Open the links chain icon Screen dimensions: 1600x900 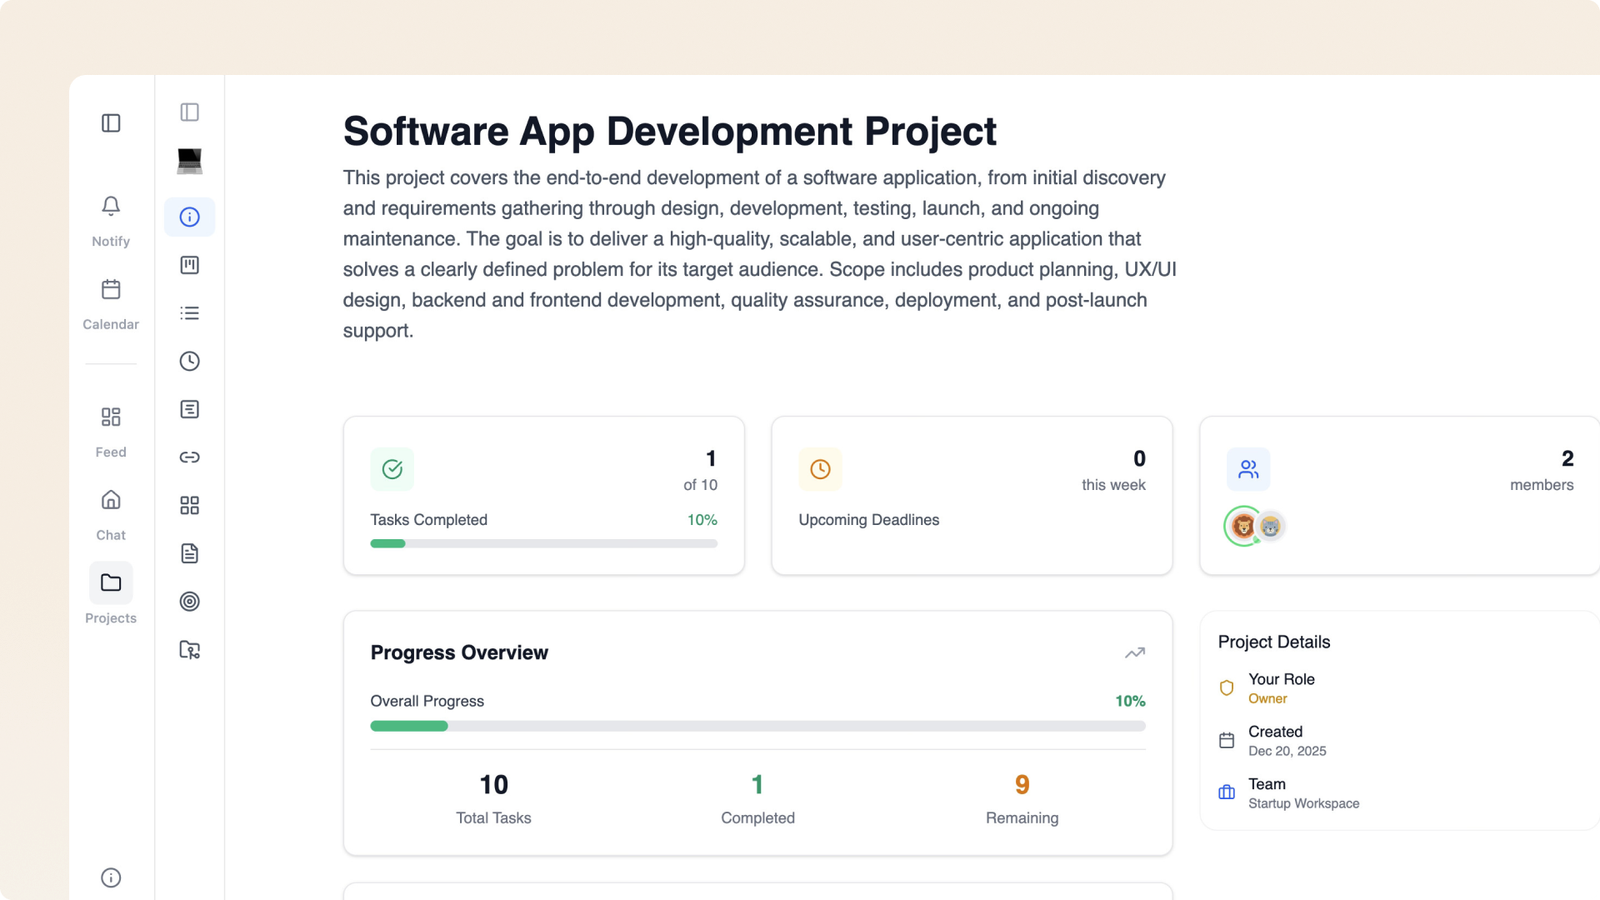(x=190, y=457)
